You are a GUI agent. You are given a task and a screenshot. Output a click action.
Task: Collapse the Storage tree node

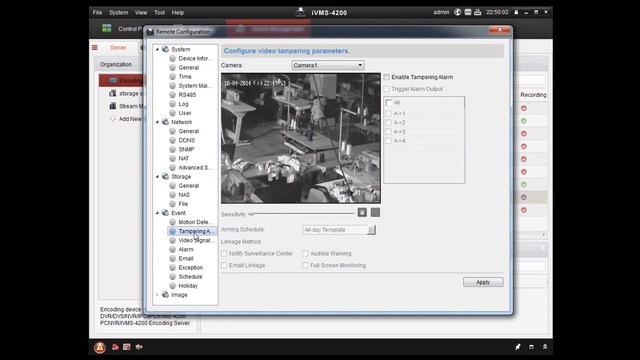(x=158, y=177)
